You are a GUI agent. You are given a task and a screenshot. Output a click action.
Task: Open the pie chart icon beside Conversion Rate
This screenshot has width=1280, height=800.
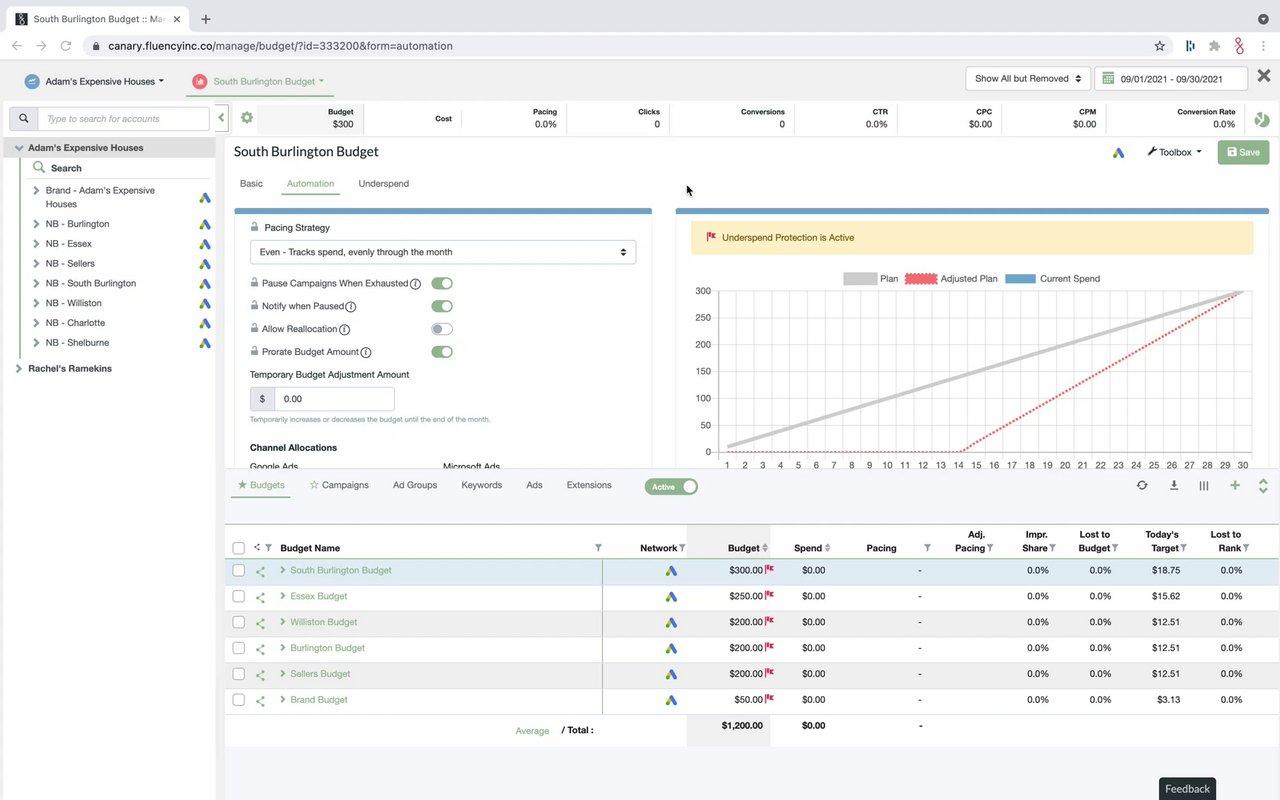click(x=1262, y=119)
